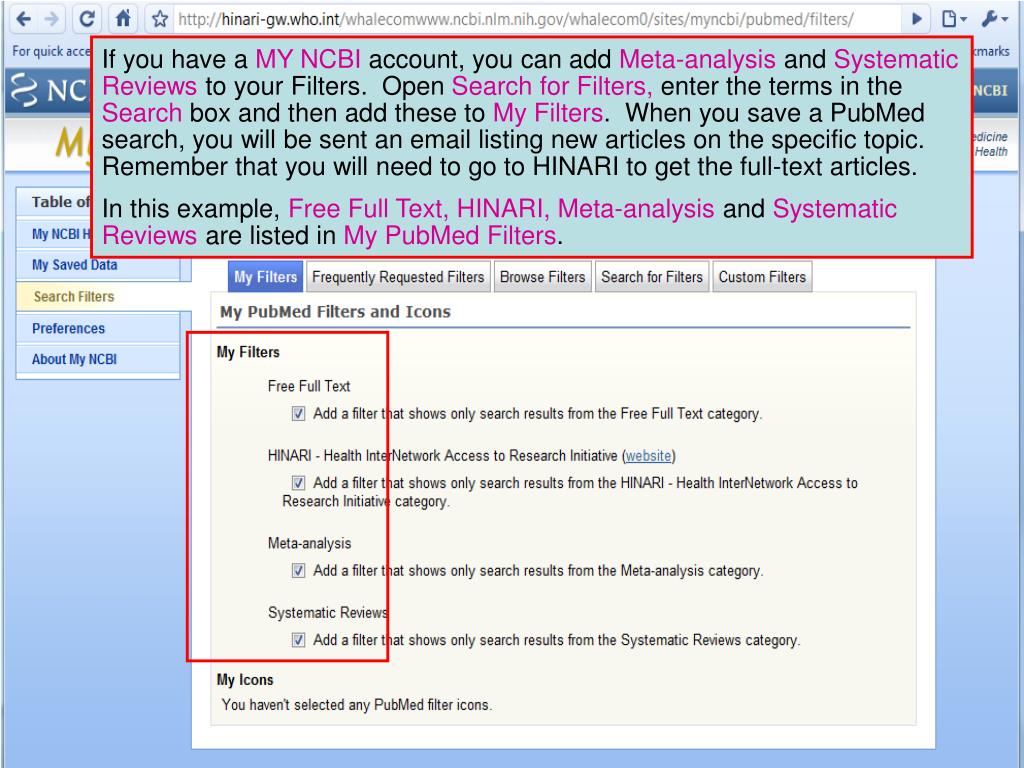Toggle the HINARI filter checkbox
This screenshot has width=1024, height=768.
tap(298, 483)
